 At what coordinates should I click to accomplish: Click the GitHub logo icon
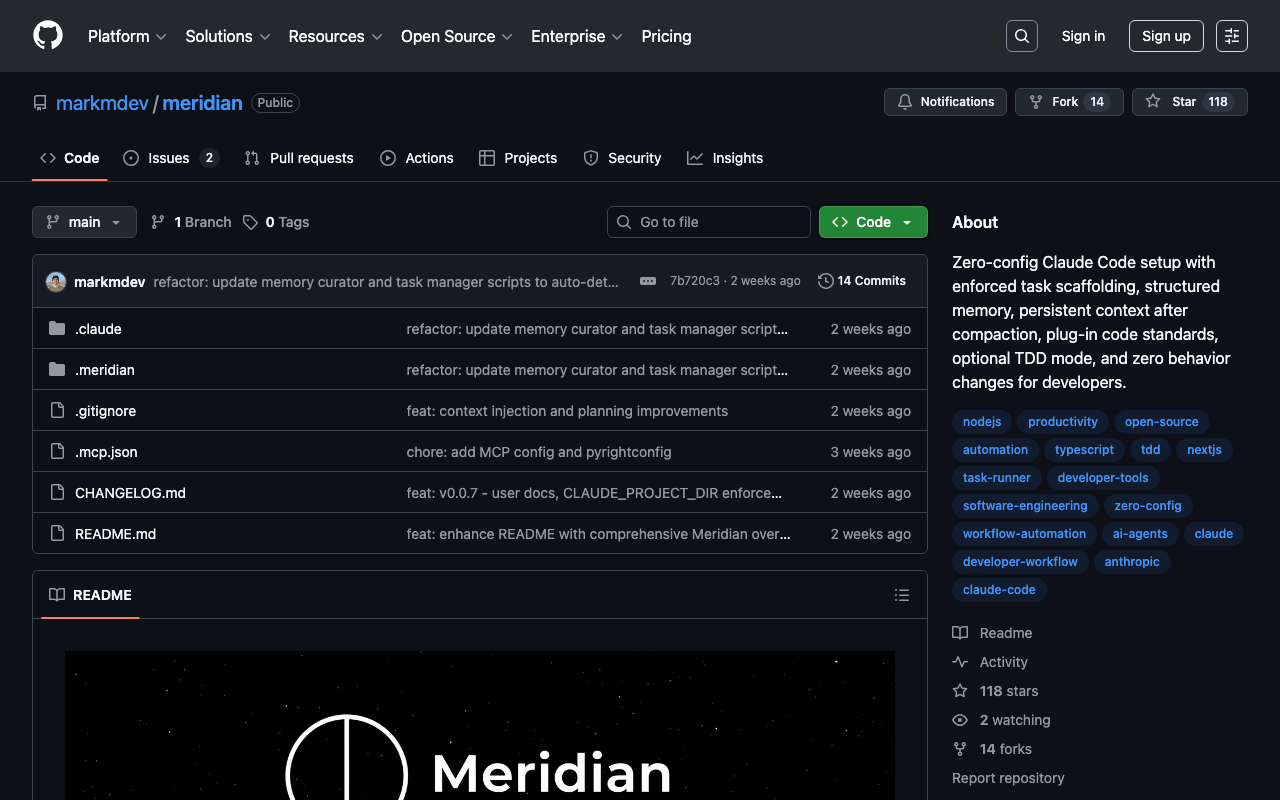click(48, 36)
